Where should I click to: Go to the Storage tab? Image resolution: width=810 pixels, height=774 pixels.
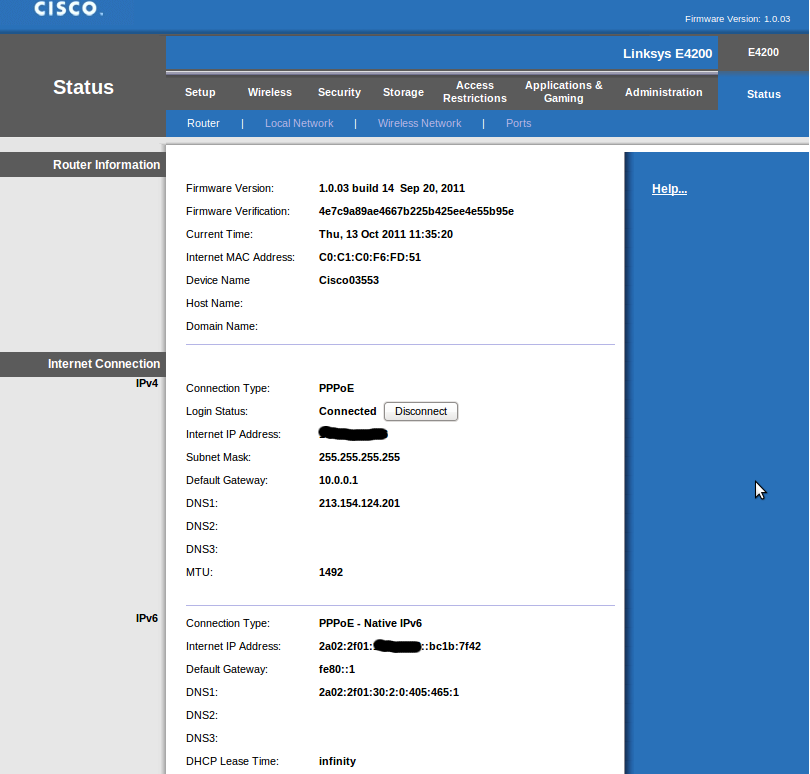(403, 92)
